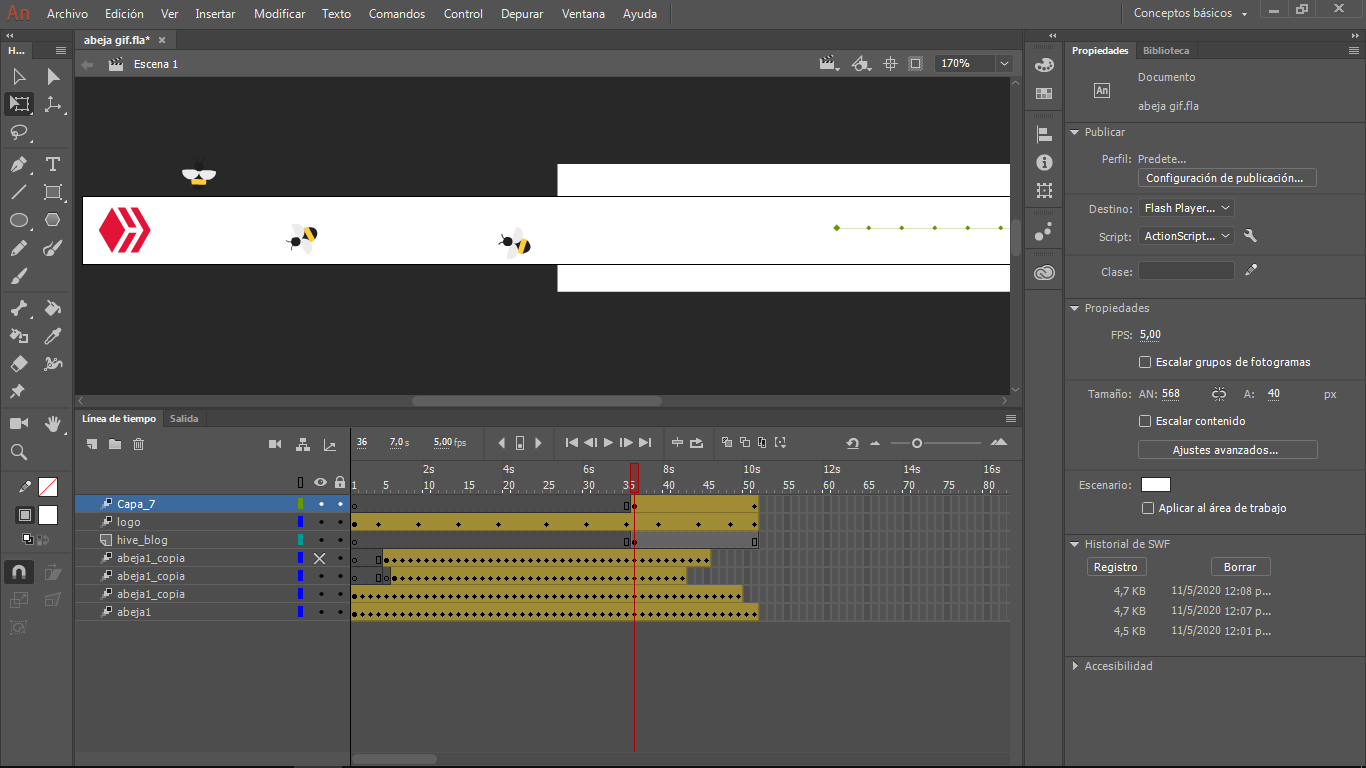Image resolution: width=1366 pixels, height=768 pixels.
Task: Open the Destino Flash Player dropdown
Action: point(1186,208)
